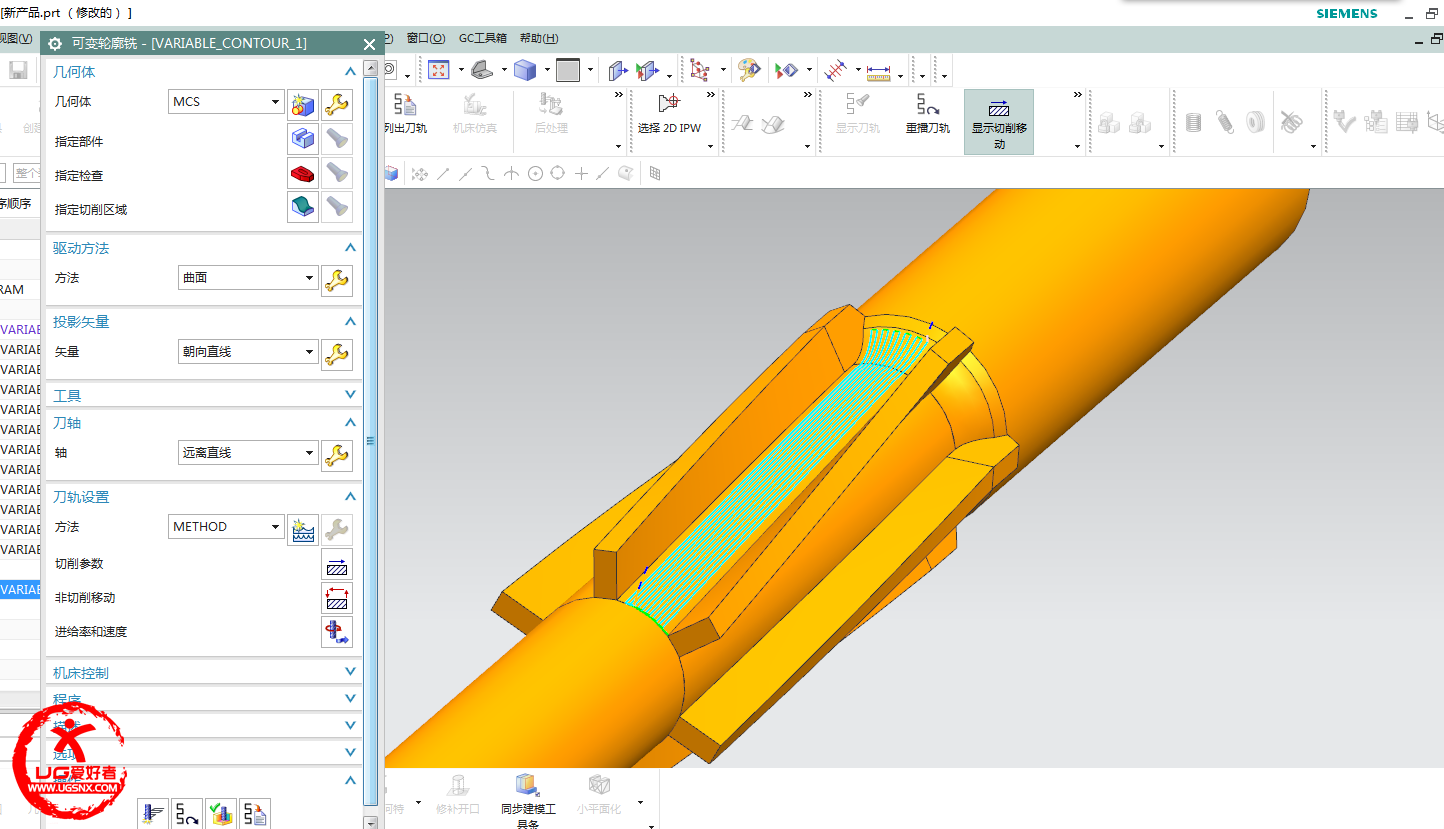1444x829 pixels.
Task: Click the Fit view icon in top toolbar
Action: pyautogui.click(x=439, y=70)
